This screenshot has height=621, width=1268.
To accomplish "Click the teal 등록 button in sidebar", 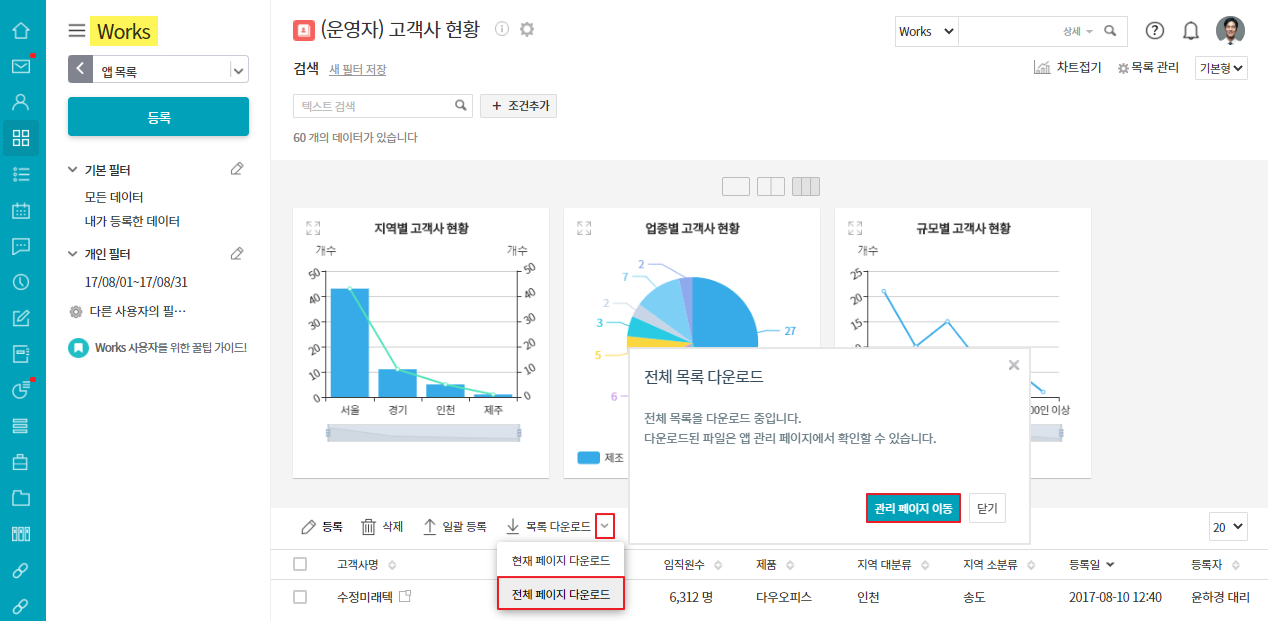I will (x=158, y=117).
